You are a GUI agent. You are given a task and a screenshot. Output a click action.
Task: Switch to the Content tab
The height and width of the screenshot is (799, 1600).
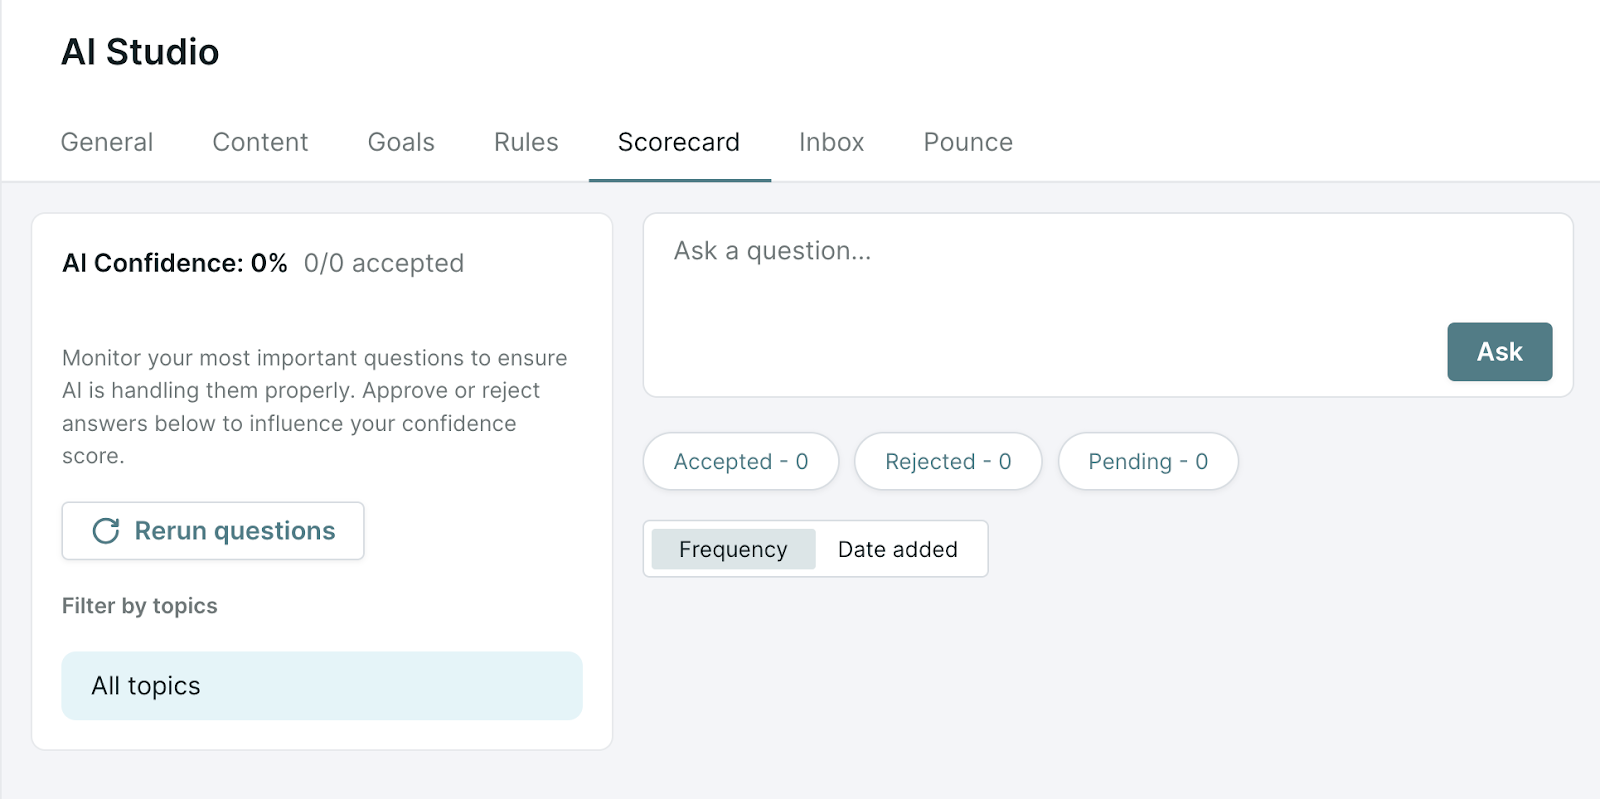(260, 142)
